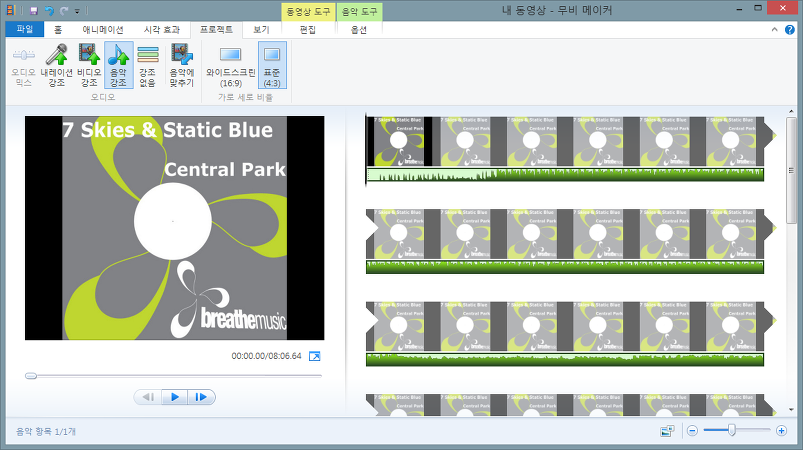Image resolution: width=803 pixels, height=450 pixels.
Task: Open the Audio Mix (오디오 믹스) tool
Action: click(x=24, y=66)
